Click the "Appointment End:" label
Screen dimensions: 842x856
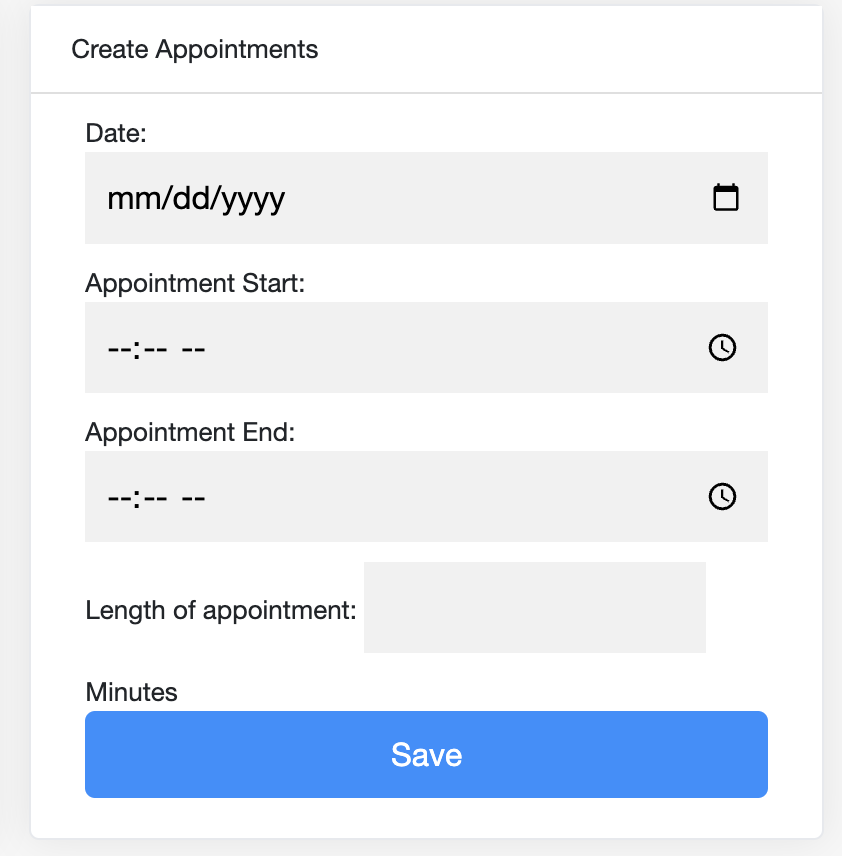(190, 432)
